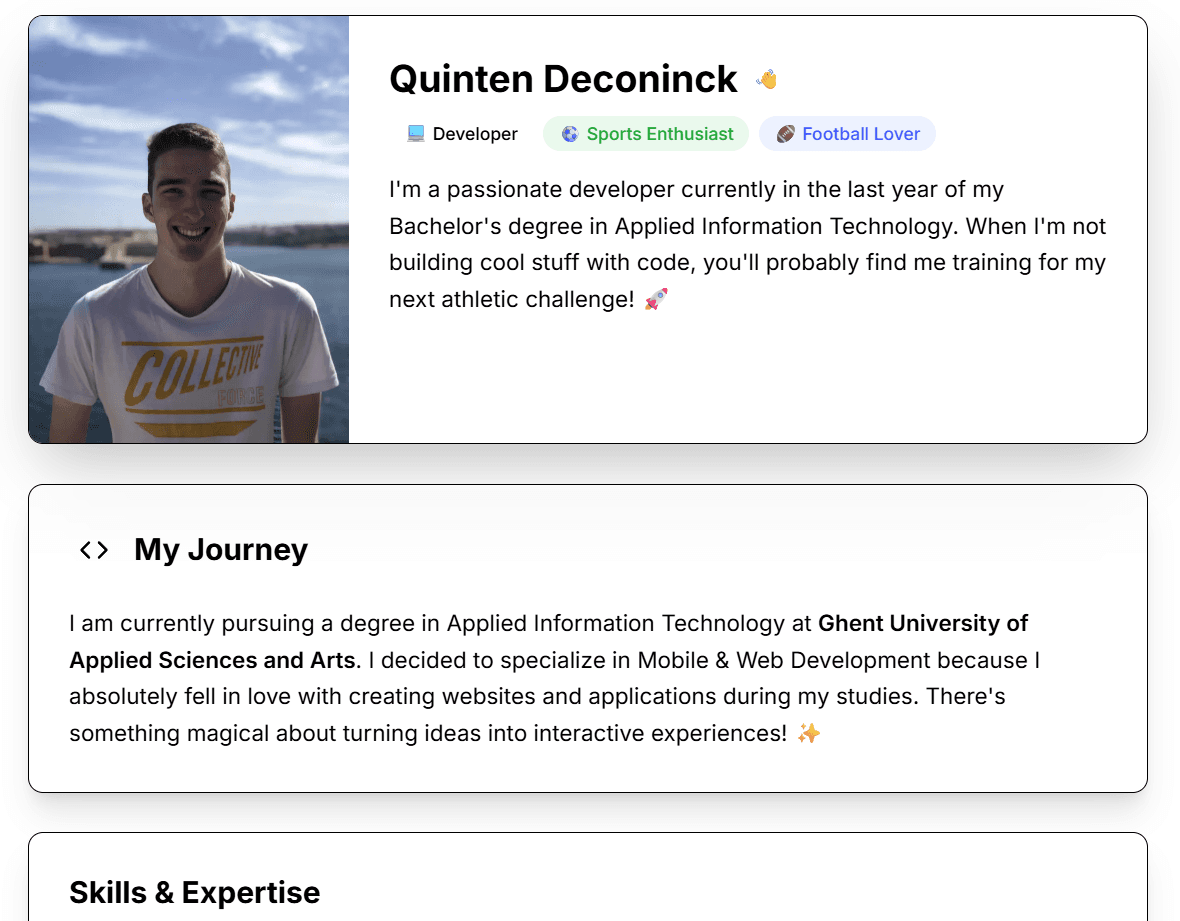The width and height of the screenshot is (1180, 921).
Task: Click the waving hand emoji beside the name
Action: click(x=767, y=79)
